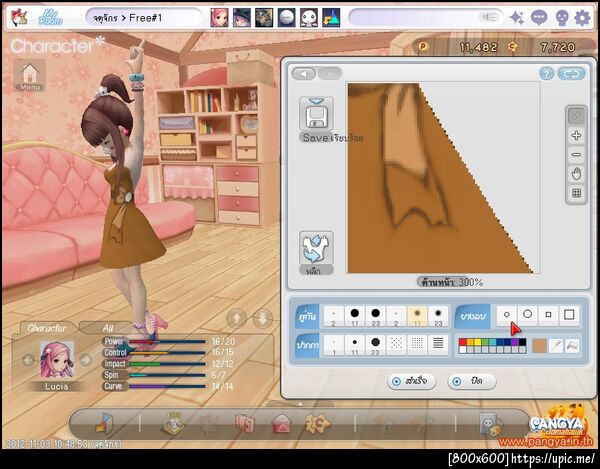Screen dimensions: 600x469
Task: Open the help question mark button
Action: (546, 74)
